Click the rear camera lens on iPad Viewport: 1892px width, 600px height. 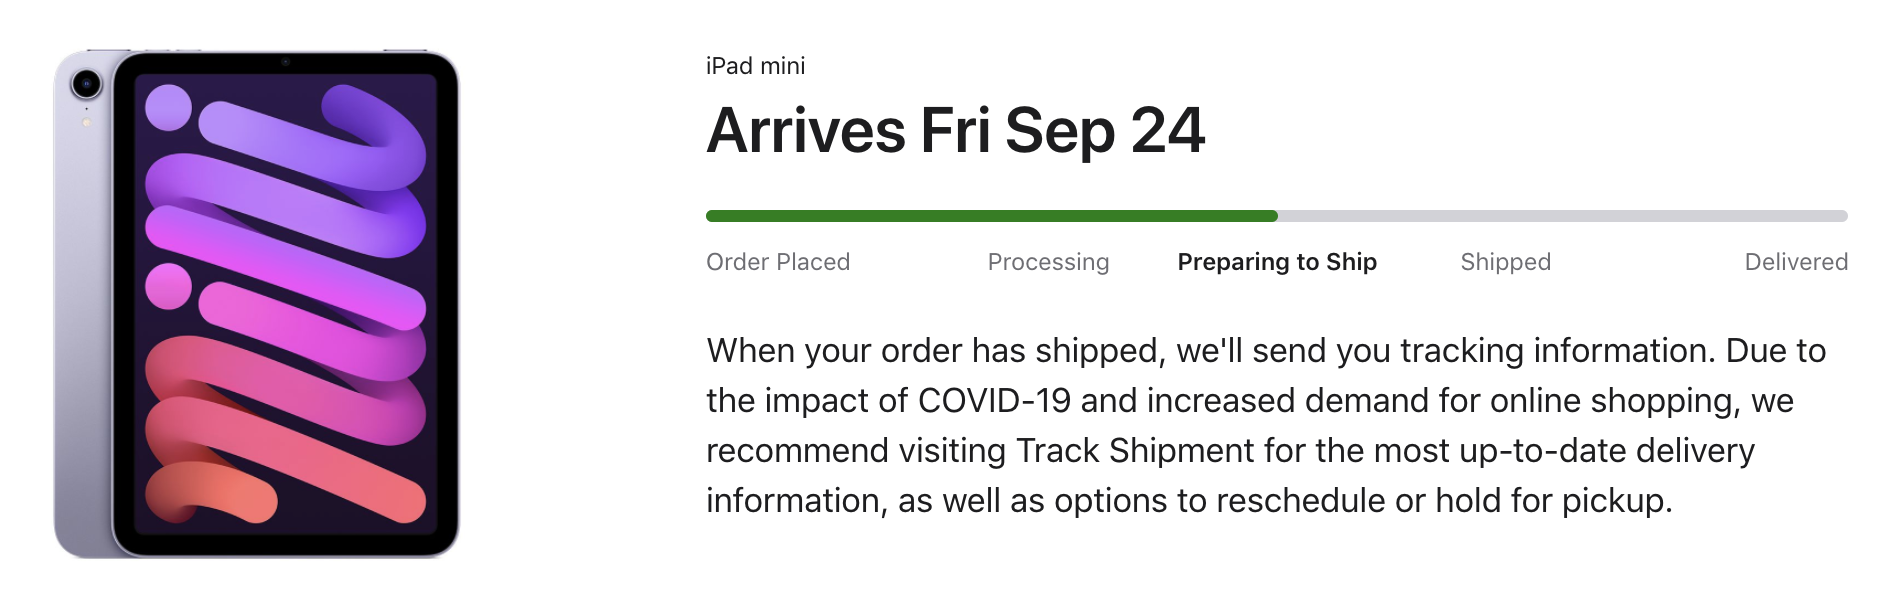(87, 84)
